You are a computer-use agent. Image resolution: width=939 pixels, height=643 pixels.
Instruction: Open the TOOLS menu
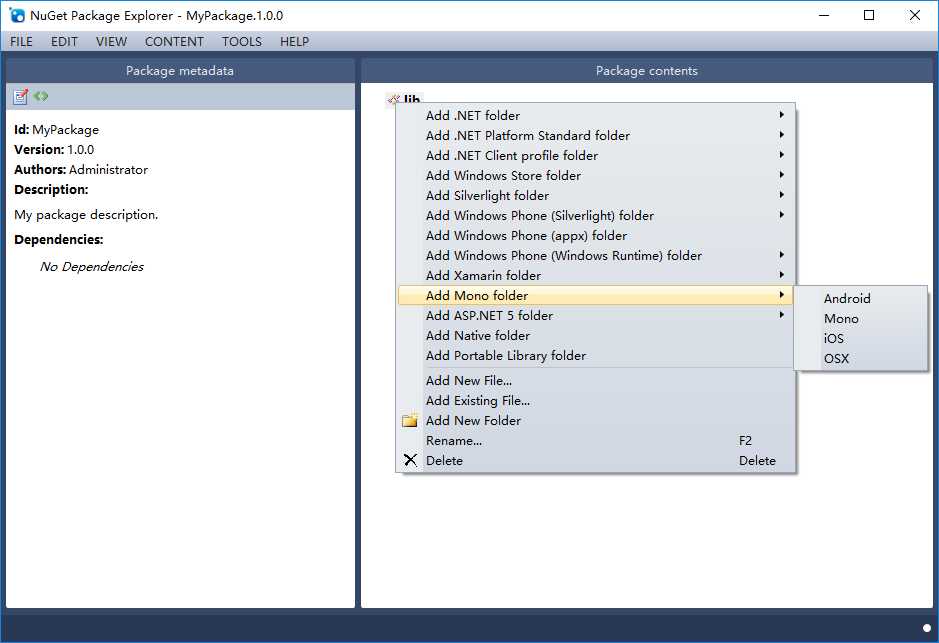[242, 41]
